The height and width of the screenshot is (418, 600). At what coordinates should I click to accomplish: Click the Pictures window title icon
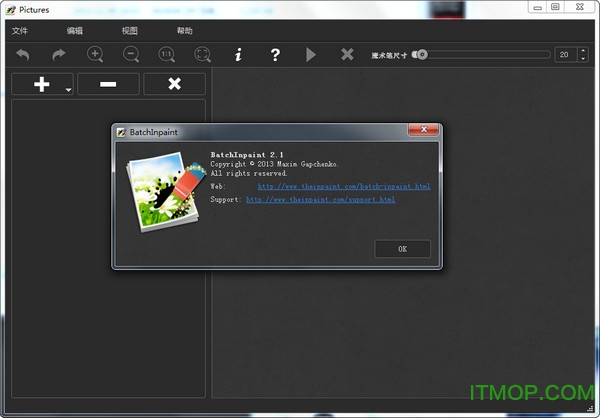click(x=11, y=10)
